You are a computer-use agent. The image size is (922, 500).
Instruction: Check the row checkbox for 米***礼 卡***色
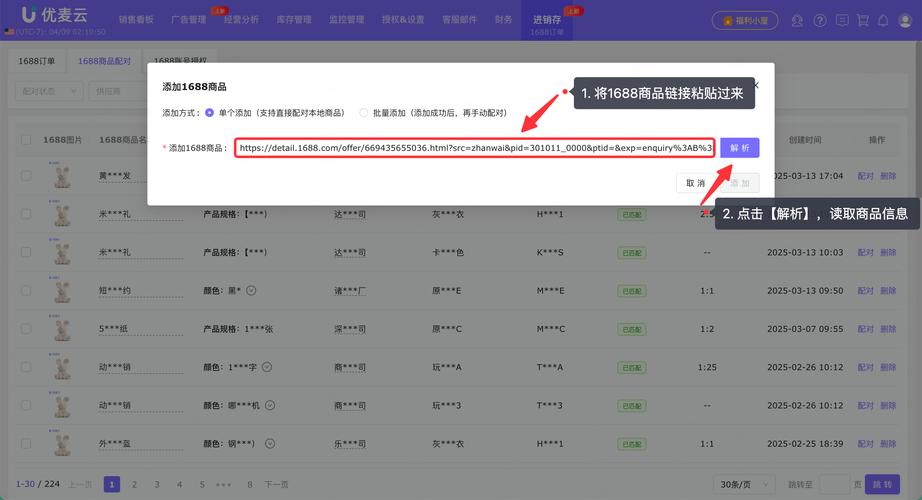26,252
